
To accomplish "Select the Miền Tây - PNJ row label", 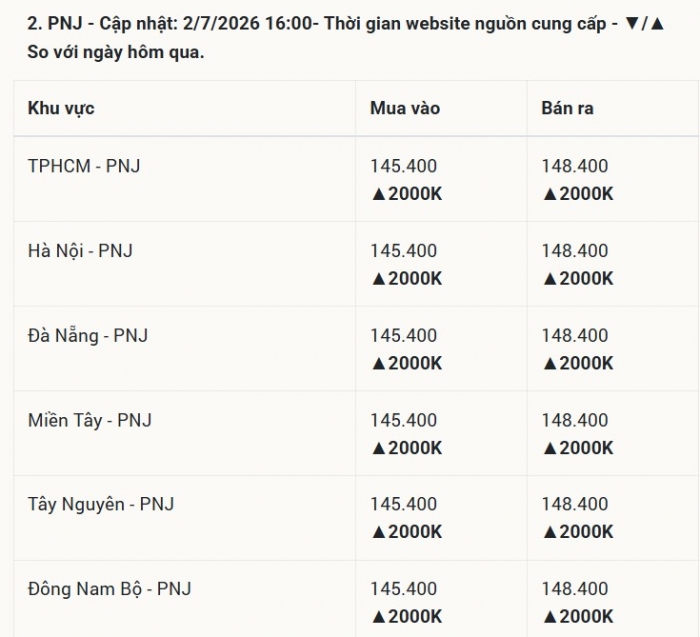I will point(90,420).
